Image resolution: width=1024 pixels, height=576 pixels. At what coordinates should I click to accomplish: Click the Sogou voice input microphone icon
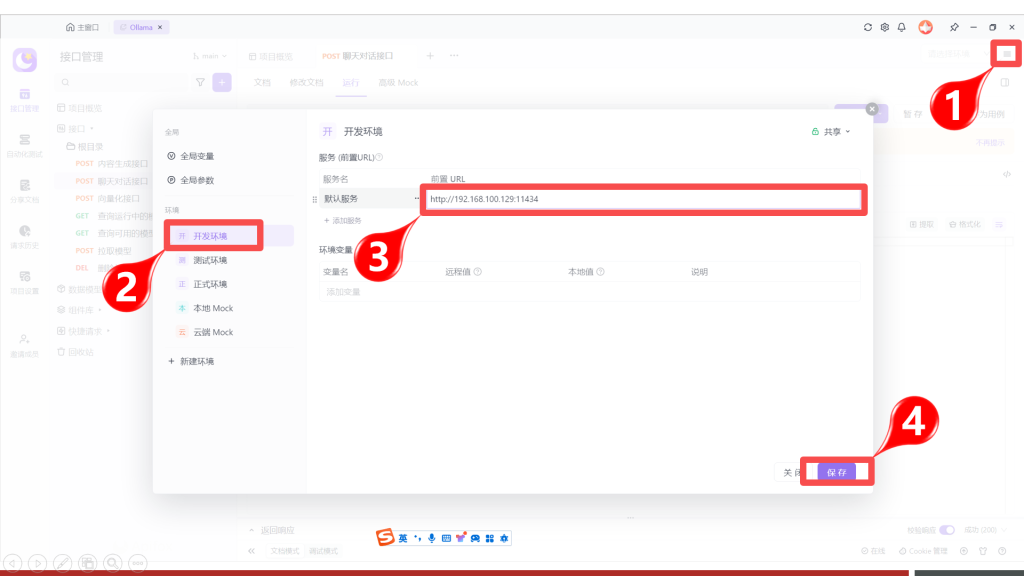tap(431, 538)
